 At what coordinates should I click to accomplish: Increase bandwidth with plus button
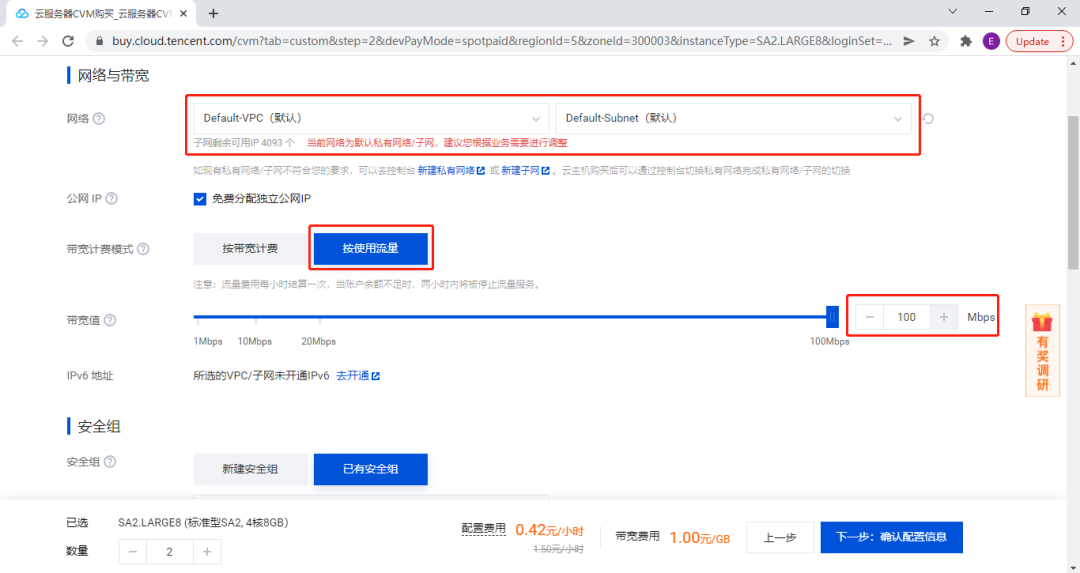[x=944, y=317]
